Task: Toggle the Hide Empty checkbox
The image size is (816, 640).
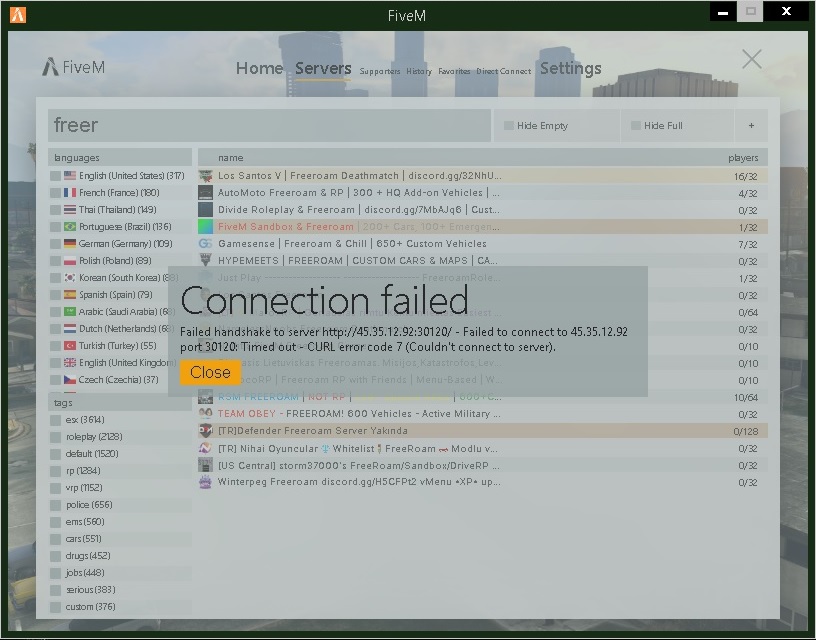Action: (509, 125)
